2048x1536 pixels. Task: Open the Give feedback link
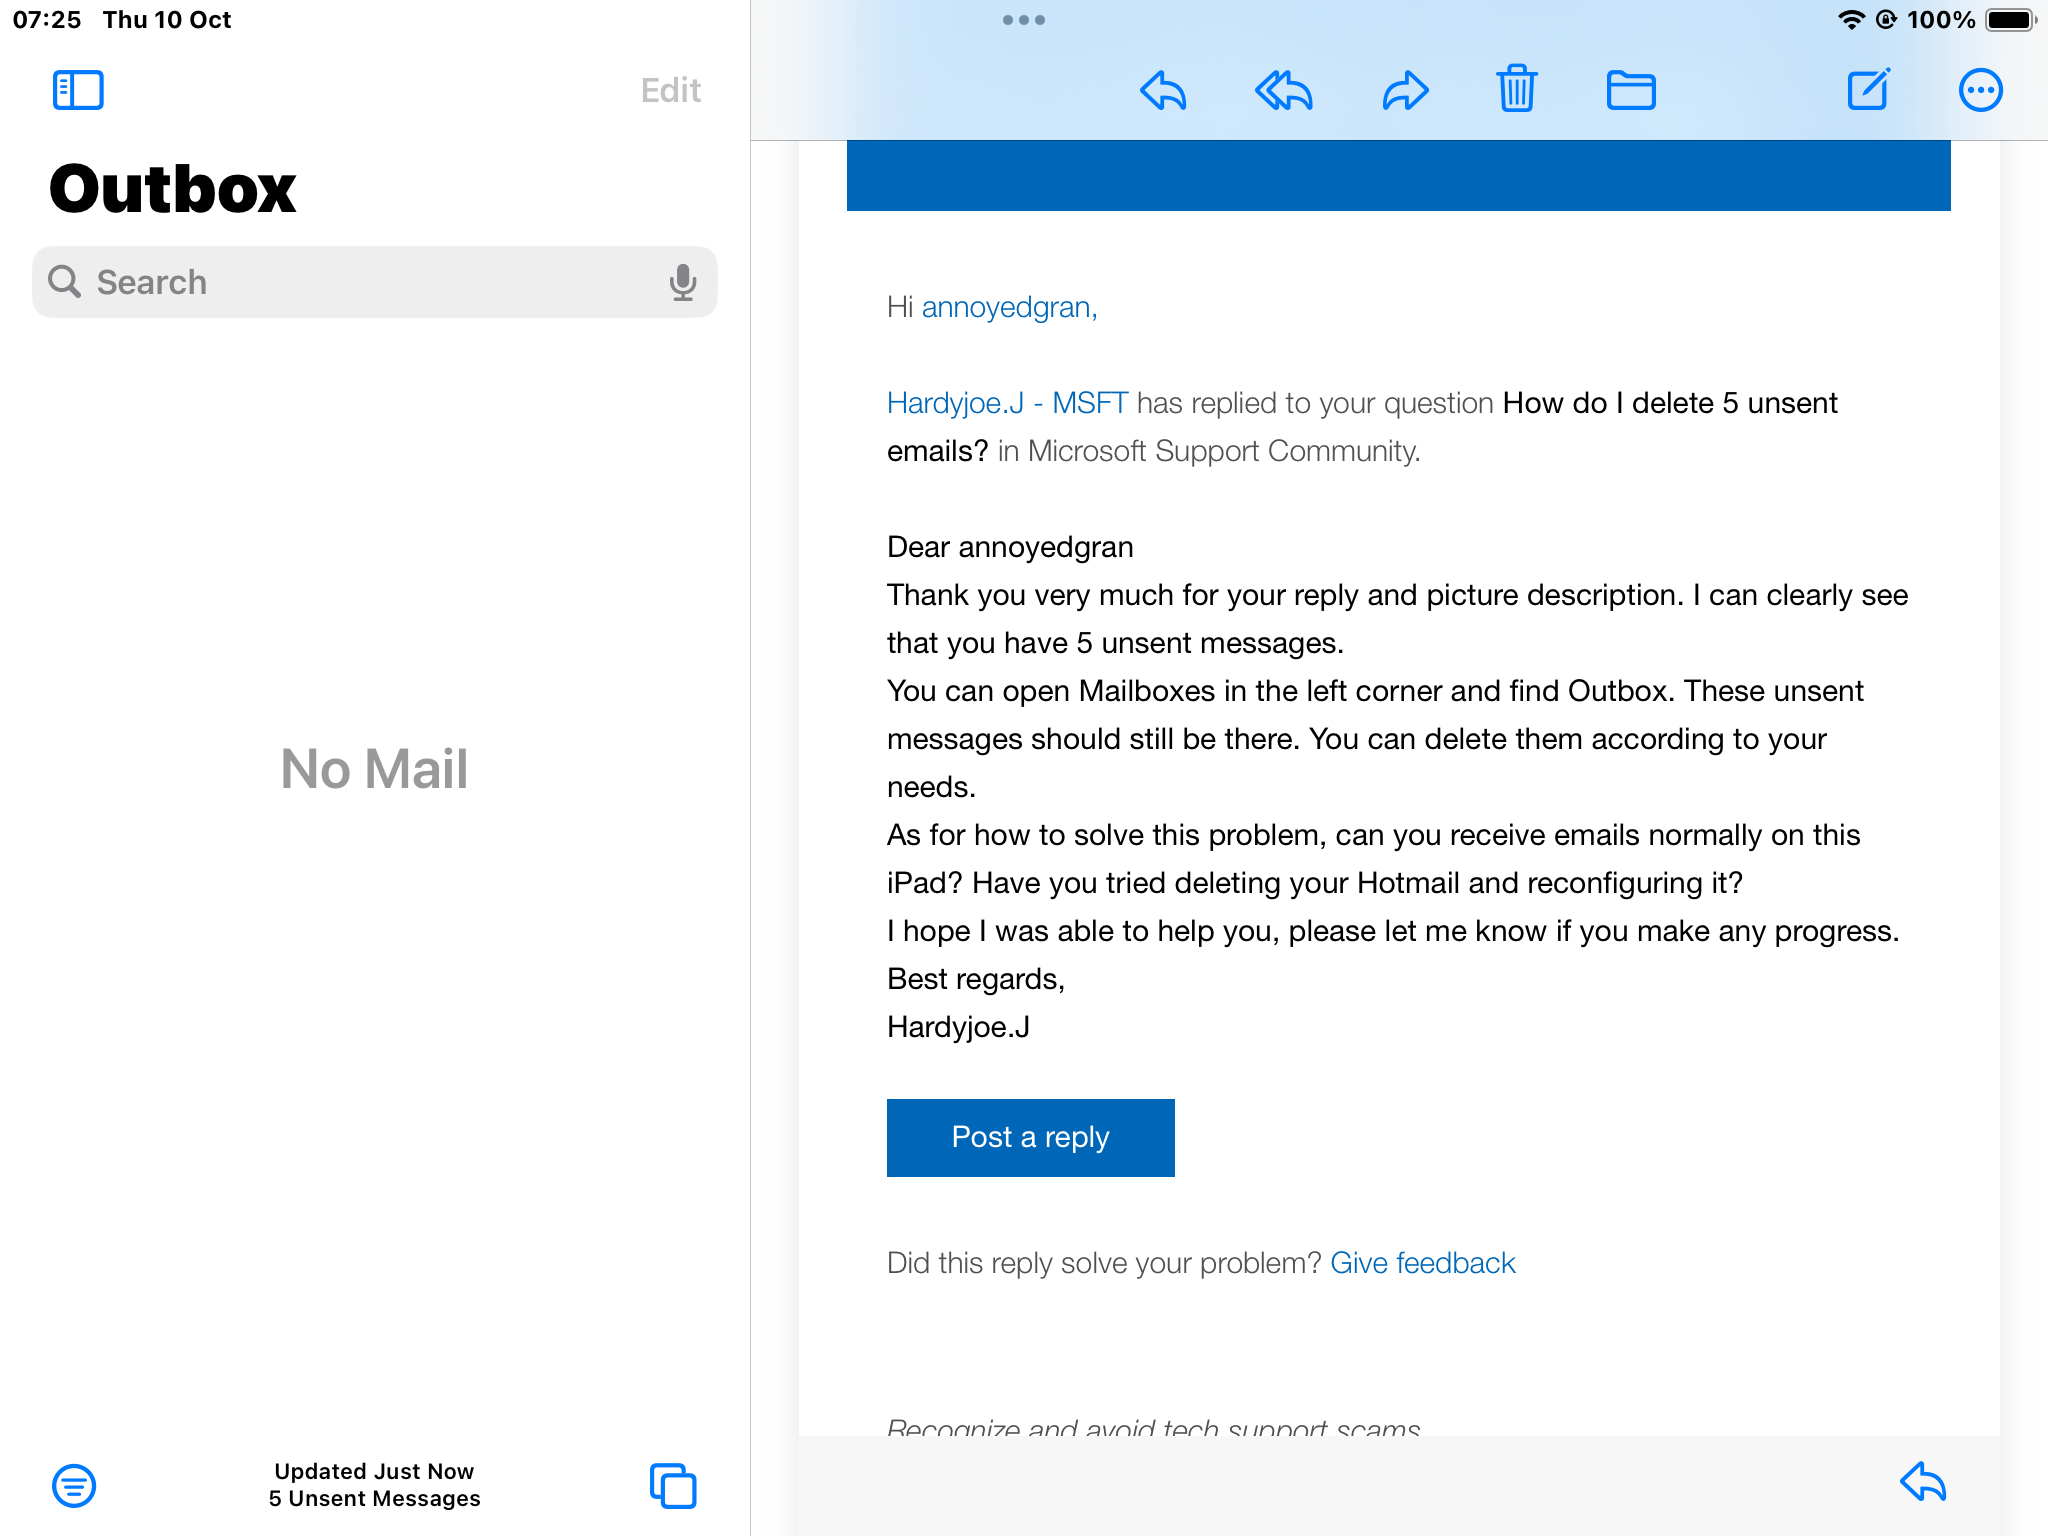(1422, 1263)
